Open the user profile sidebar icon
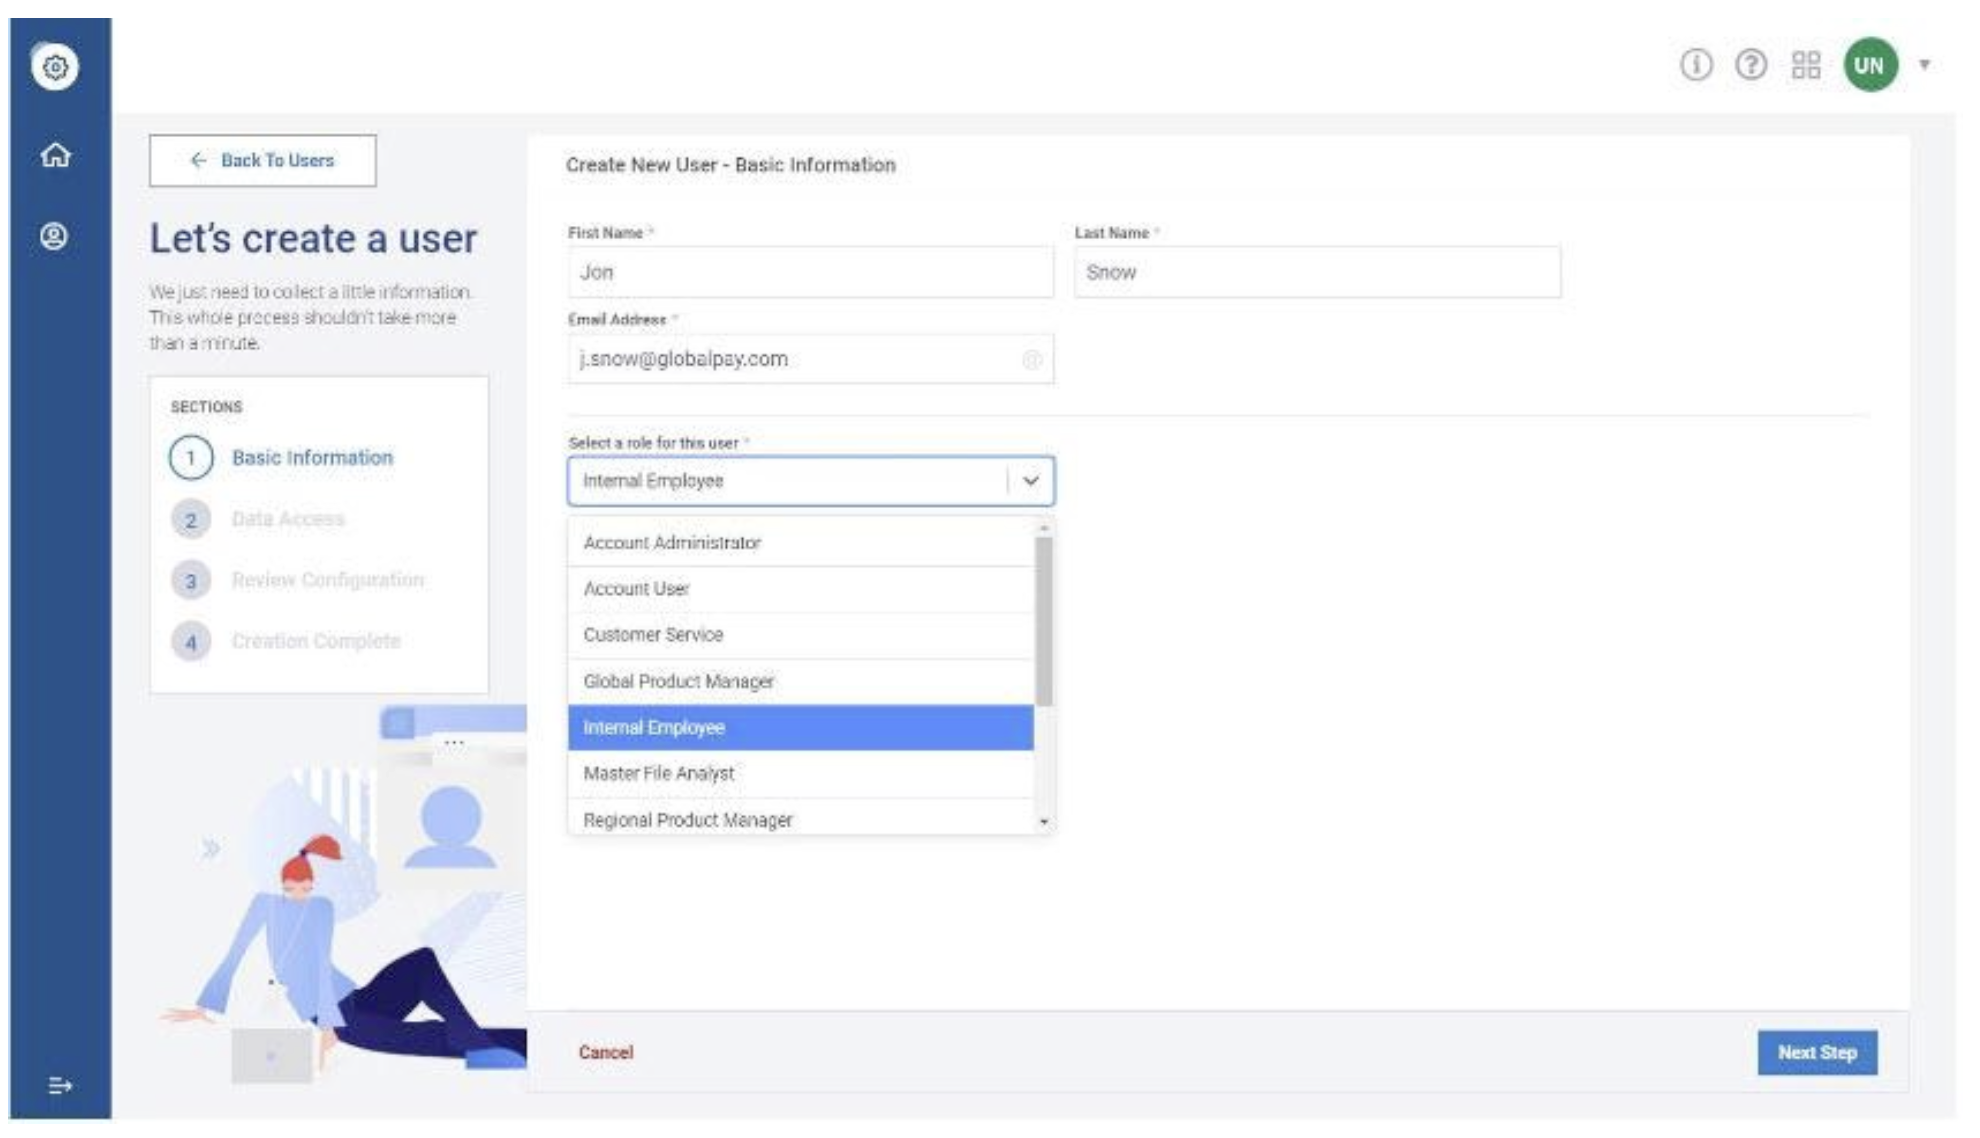1980x1138 pixels. (54, 237)
